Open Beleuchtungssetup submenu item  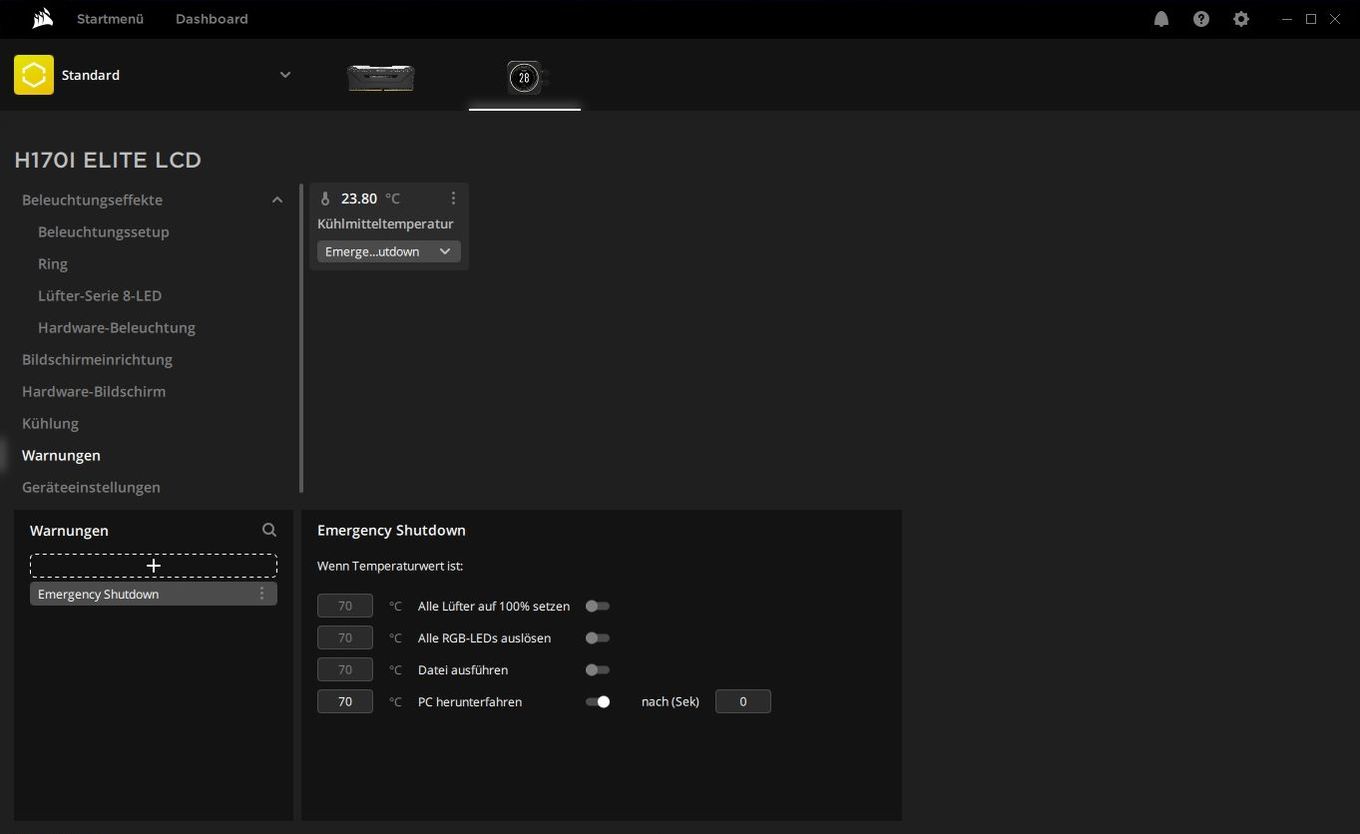[x=103, y=232]
